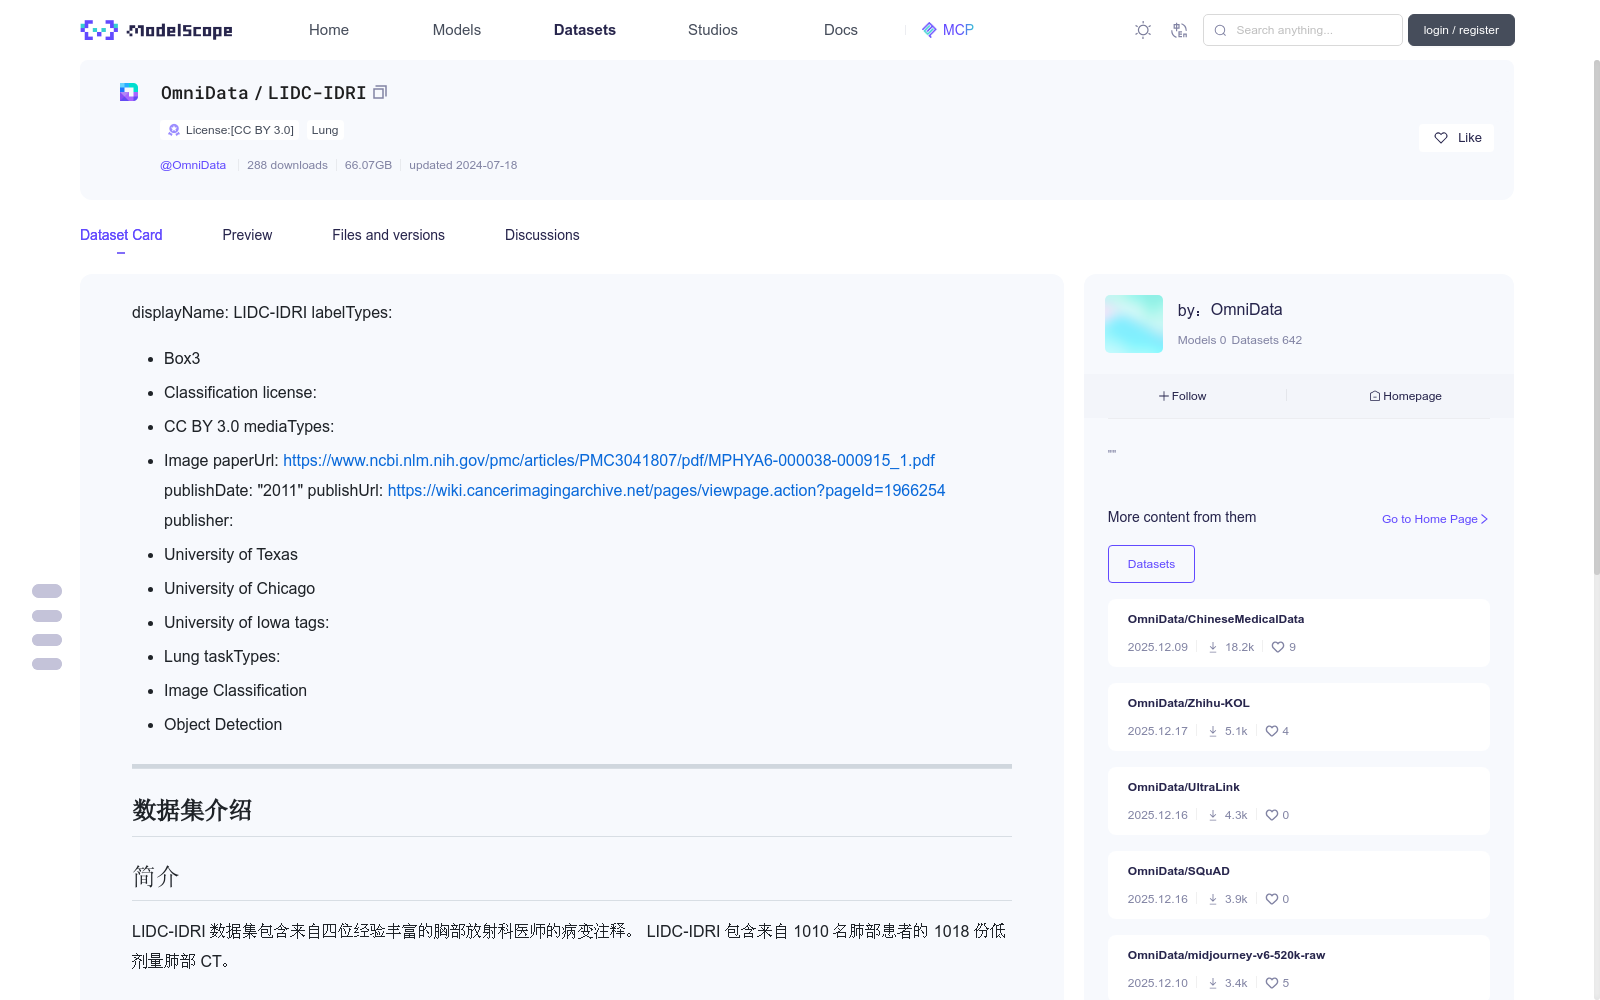
Task: Click download icon on UltraLink card
Action: pyautogui.click(x=1213, y=815)
